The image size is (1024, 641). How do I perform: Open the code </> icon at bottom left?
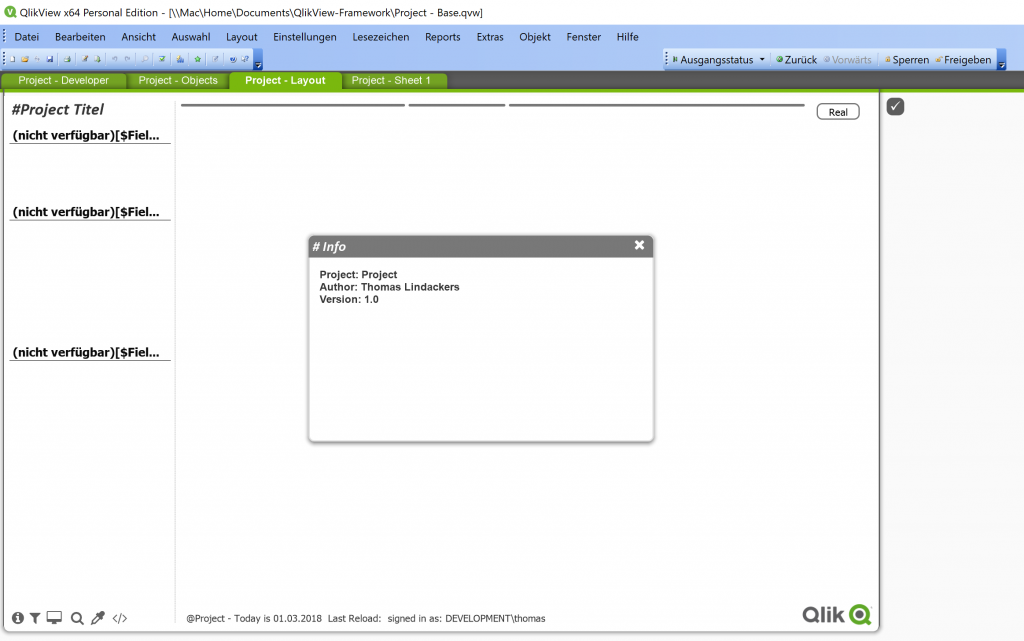point(119,617)
